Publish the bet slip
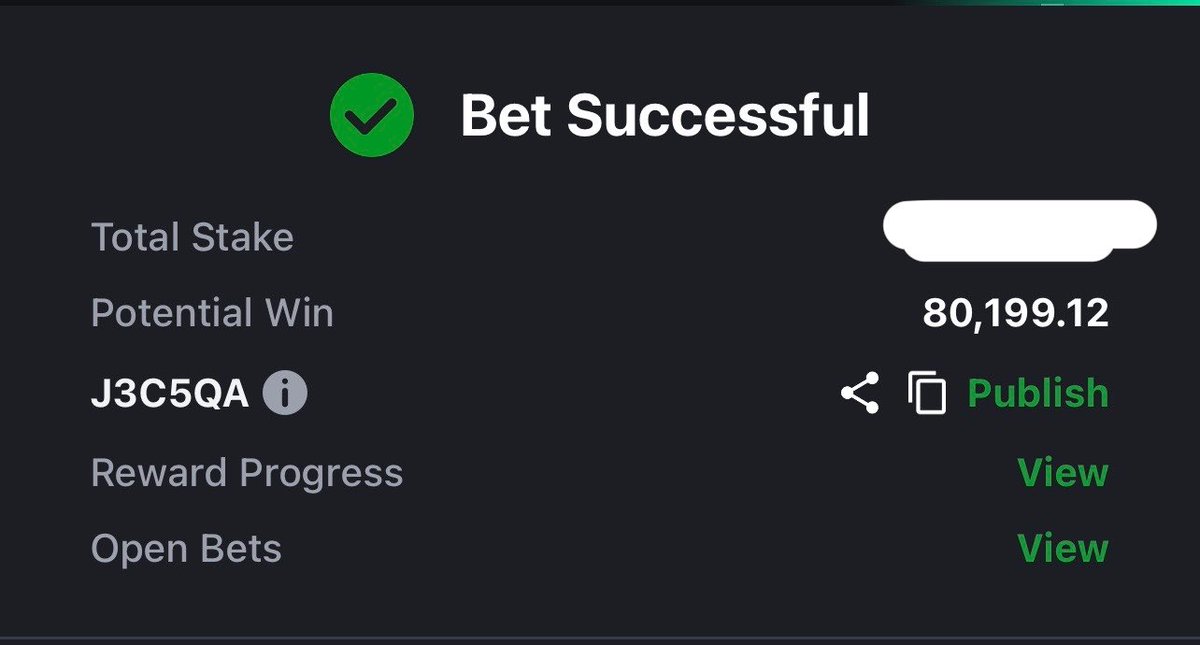This screenshot has height=645, width=1200. (x=1038, y=393)
